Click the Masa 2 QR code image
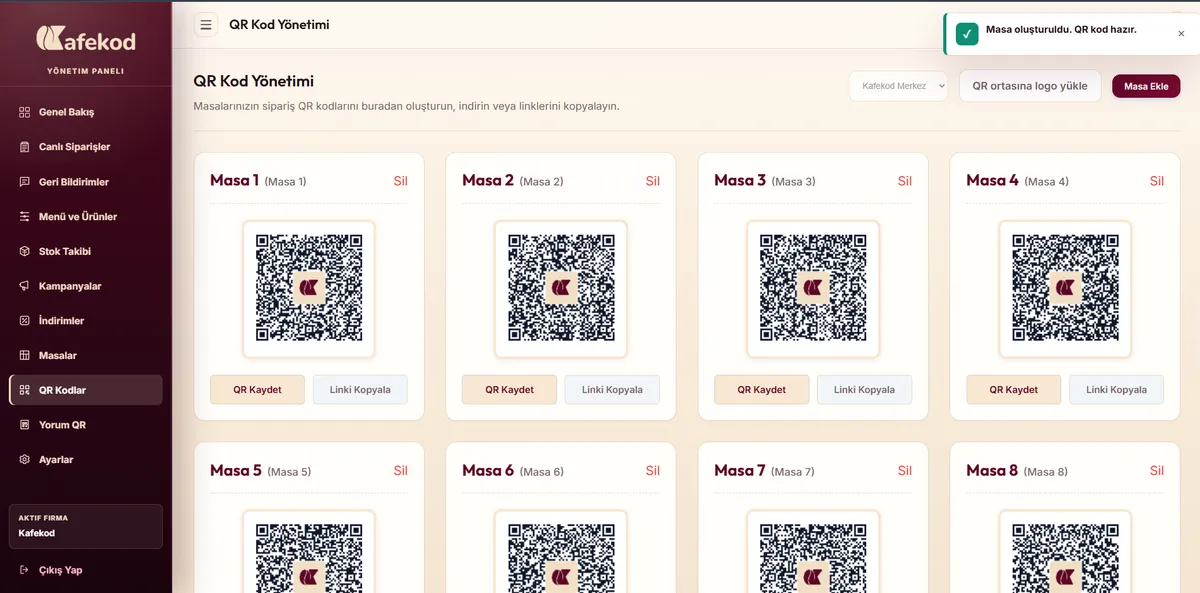The width and height of the screenshot is (1200, 593). (561, 289)
